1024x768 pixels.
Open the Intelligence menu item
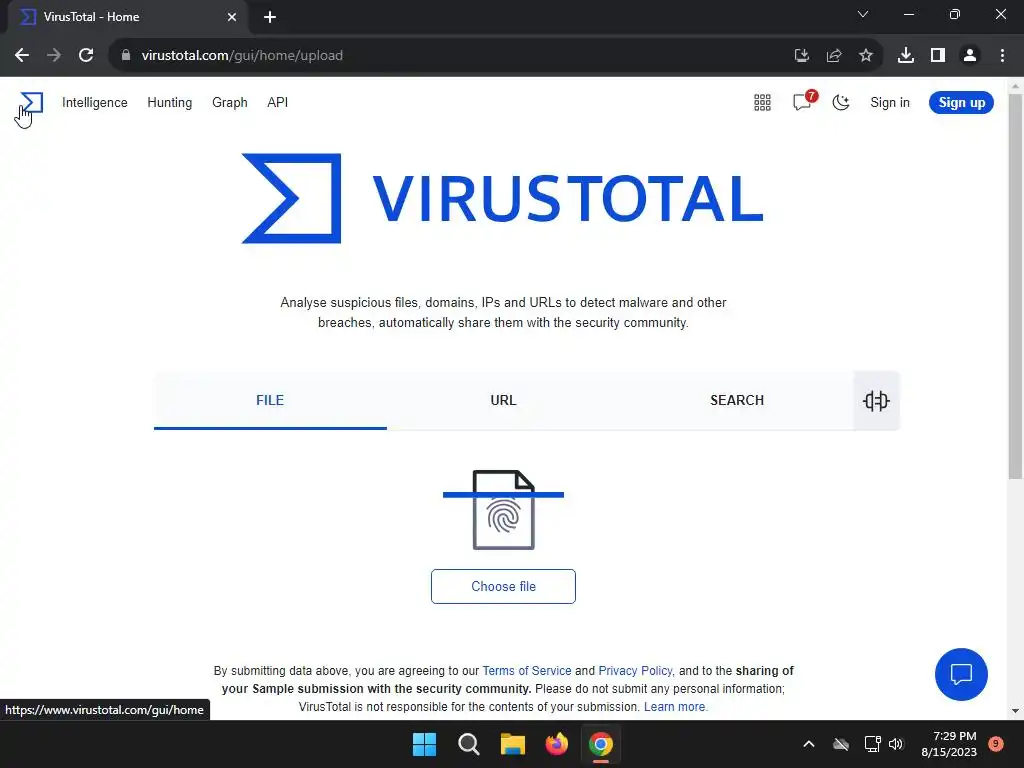point(95,103)
